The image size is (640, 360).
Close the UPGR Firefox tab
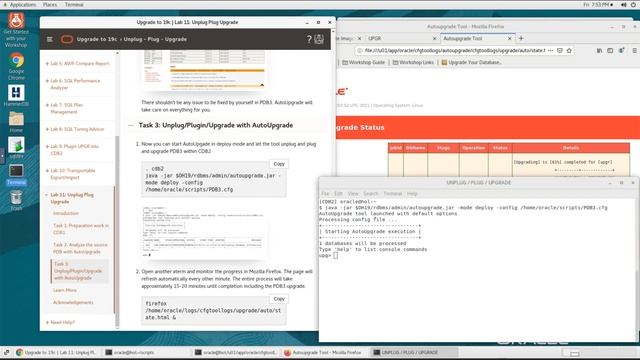(x=434, y=38)
